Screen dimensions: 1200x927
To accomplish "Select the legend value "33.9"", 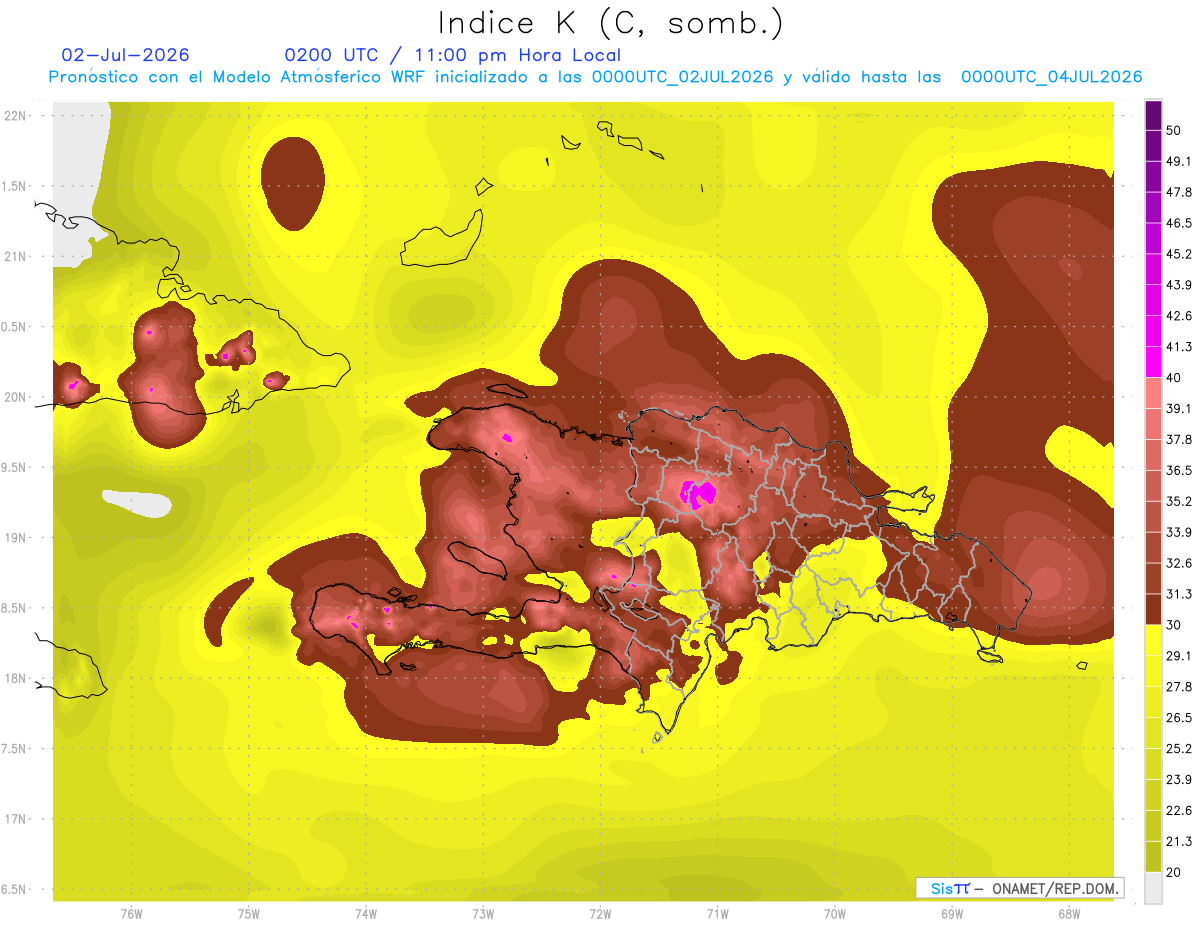I will pos(1179,532).
